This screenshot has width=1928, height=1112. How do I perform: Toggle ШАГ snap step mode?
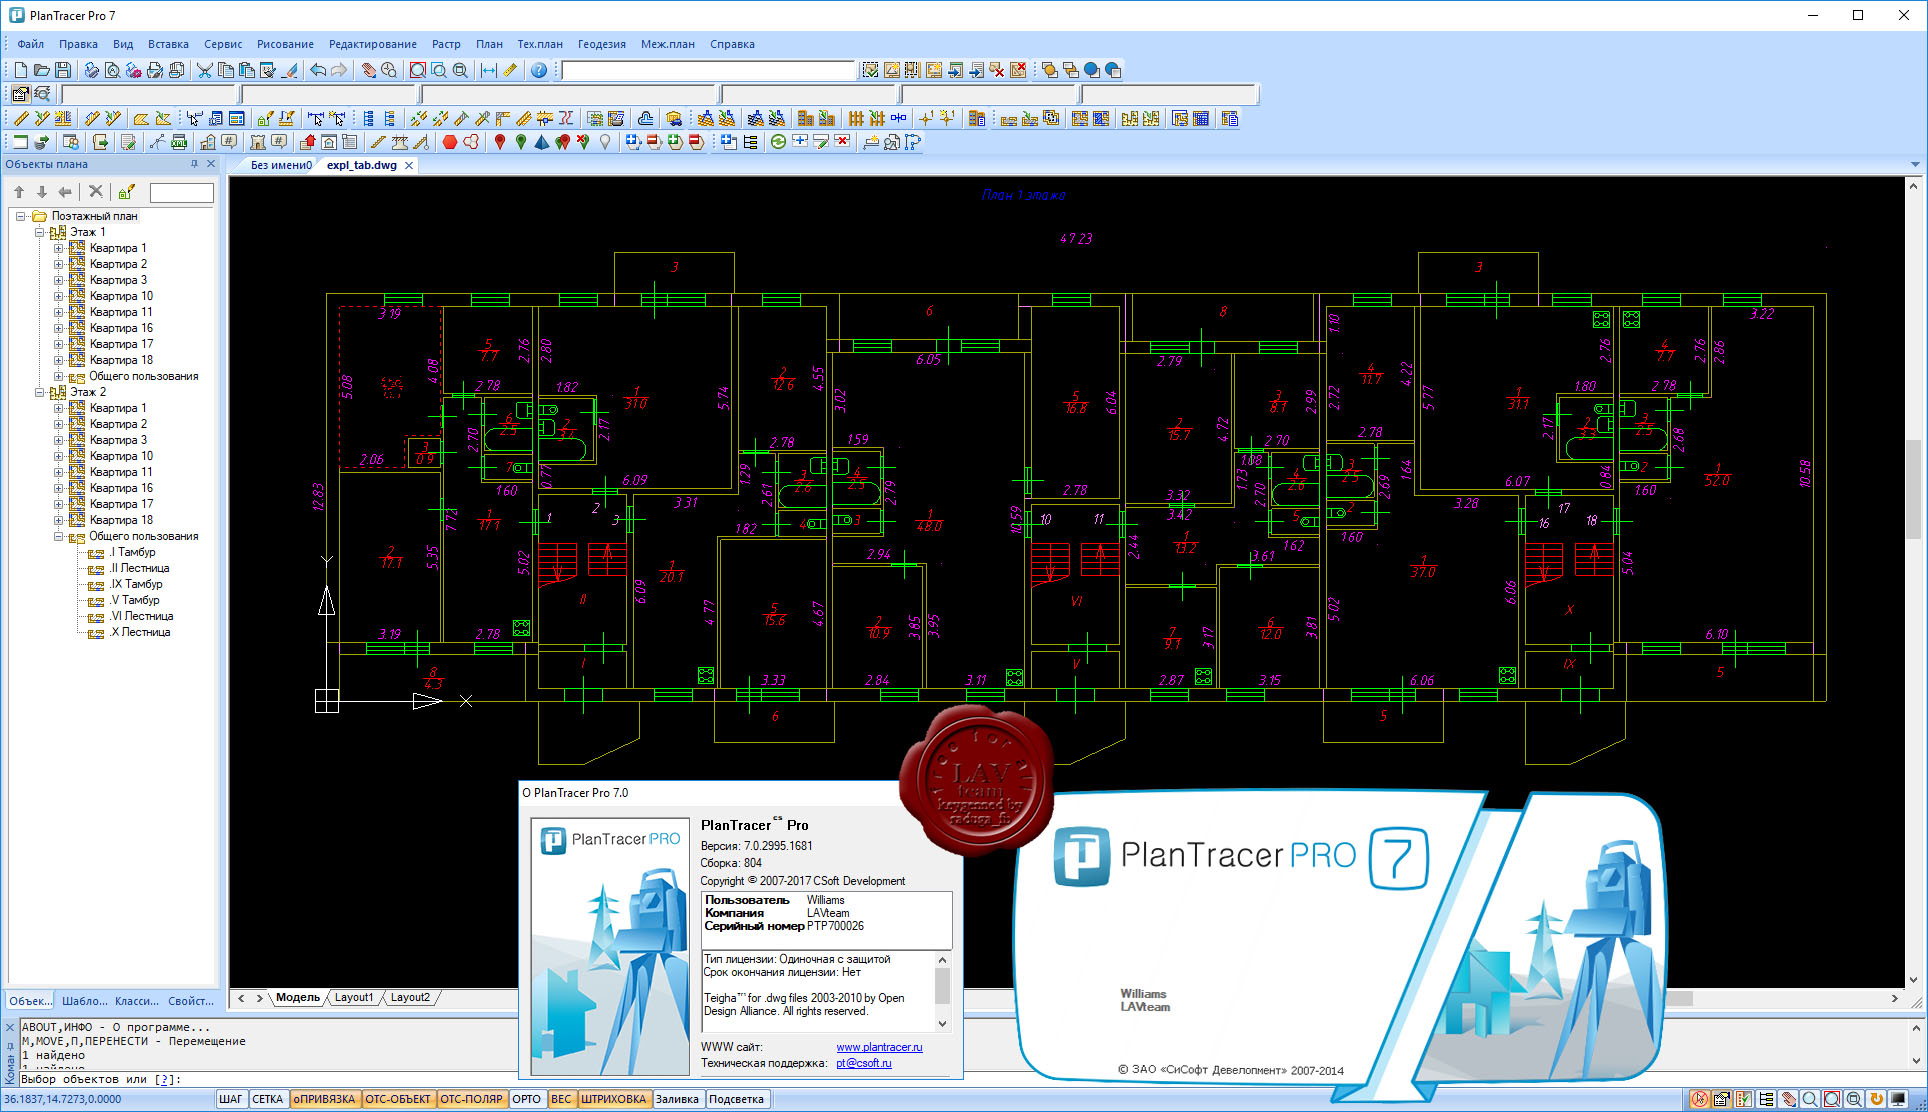click(x=231, y=1099)
